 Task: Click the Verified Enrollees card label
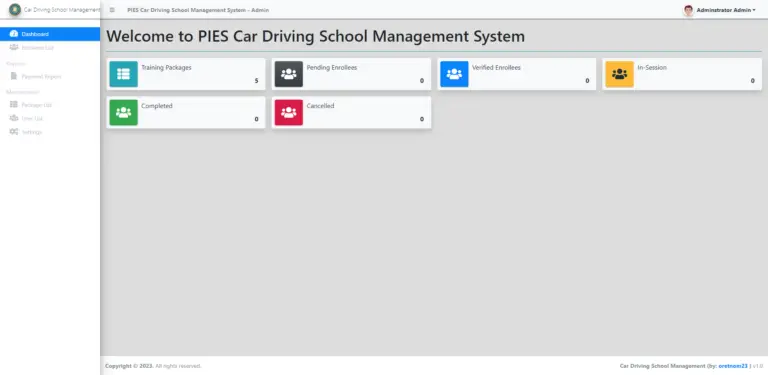(496, 68)
